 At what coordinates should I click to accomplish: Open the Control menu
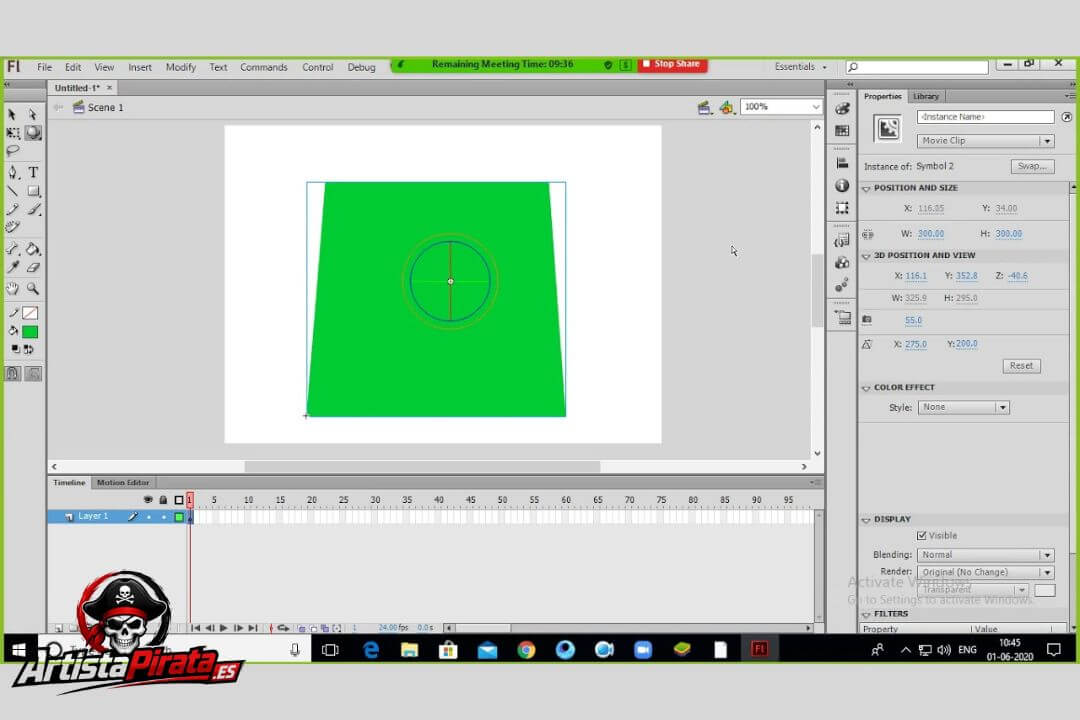(318, 67)
